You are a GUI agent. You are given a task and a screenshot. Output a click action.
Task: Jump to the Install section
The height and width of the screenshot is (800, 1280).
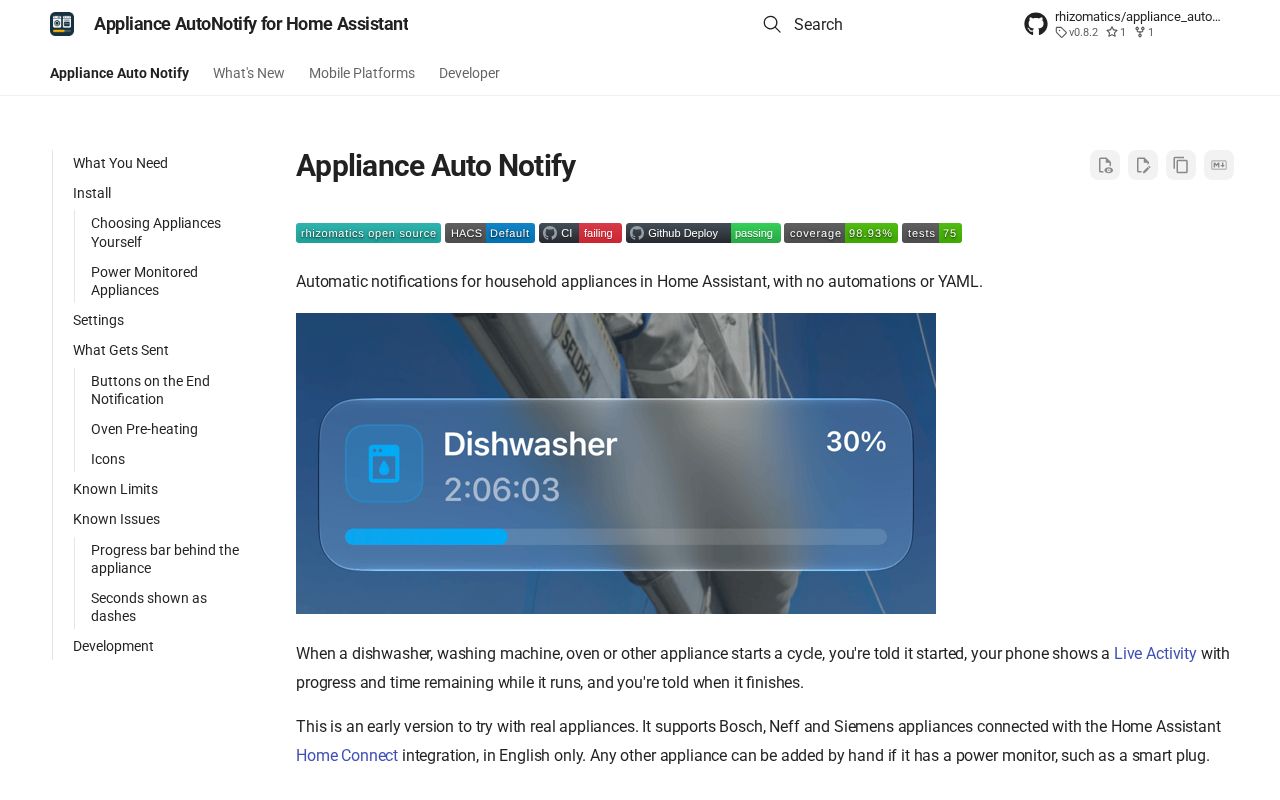tap(92, 193)
